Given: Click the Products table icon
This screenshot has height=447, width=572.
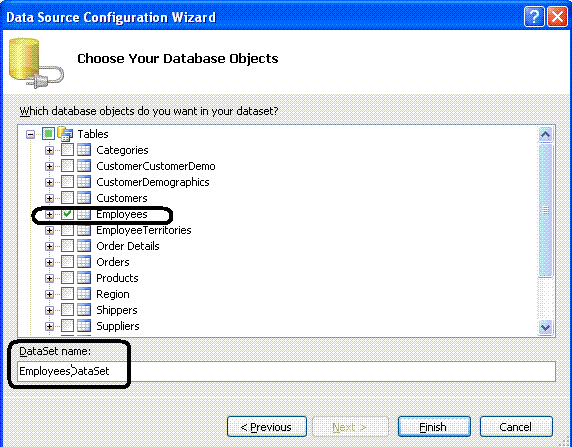Looking at the screenshot, I should coord(84,278).
